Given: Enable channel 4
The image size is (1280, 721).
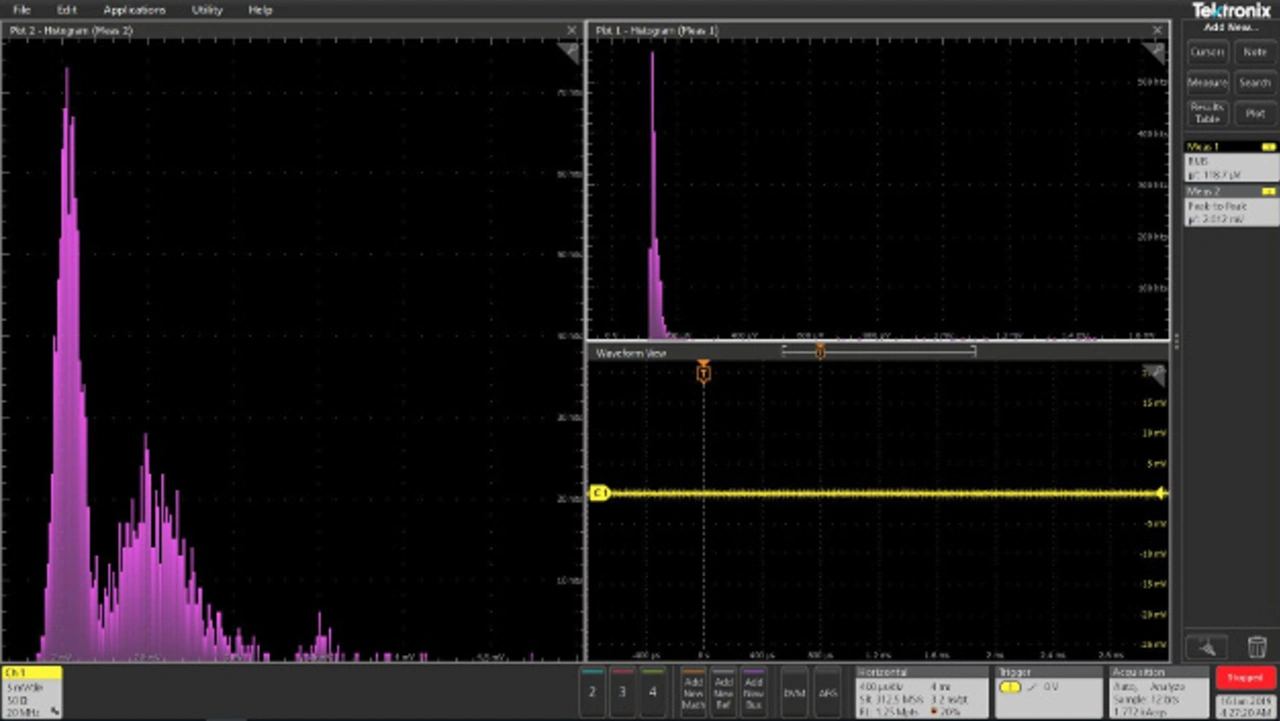Looking at the screenshot, I should click(652, 691).
